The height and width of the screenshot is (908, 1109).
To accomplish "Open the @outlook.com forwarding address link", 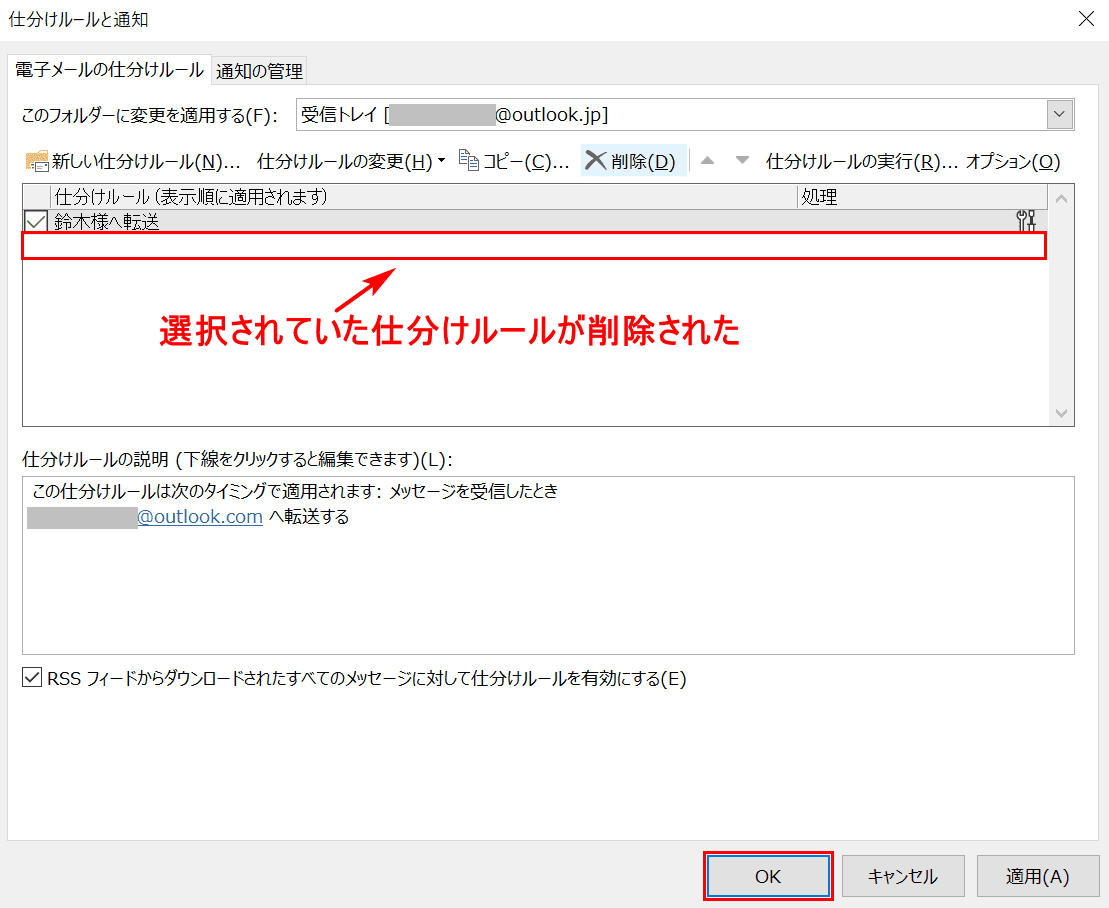I will click(x=200, y=517).
